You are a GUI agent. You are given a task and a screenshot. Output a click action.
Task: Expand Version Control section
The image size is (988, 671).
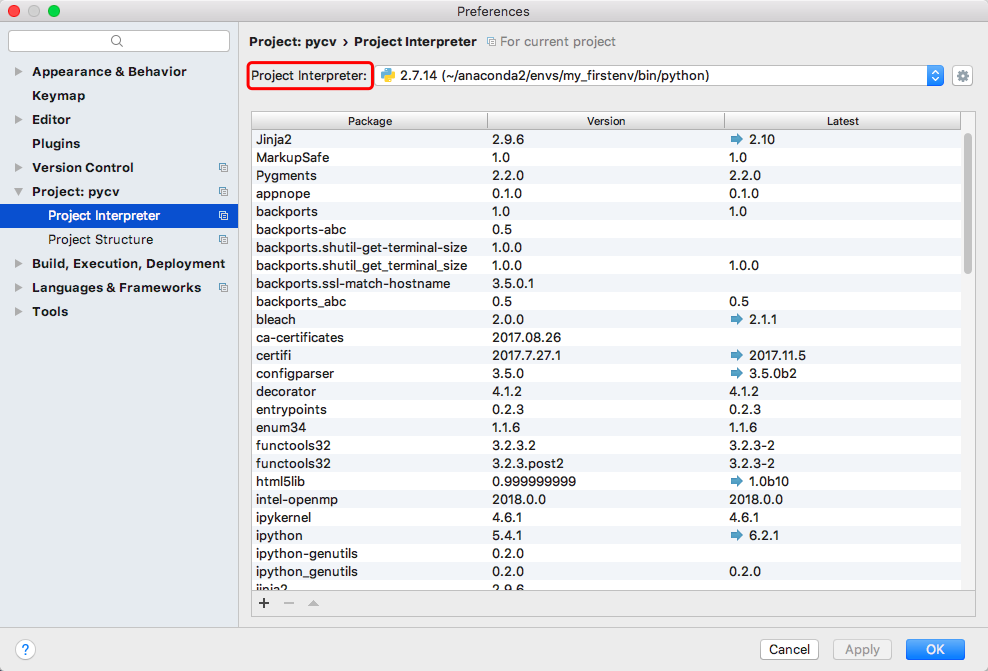18,168
